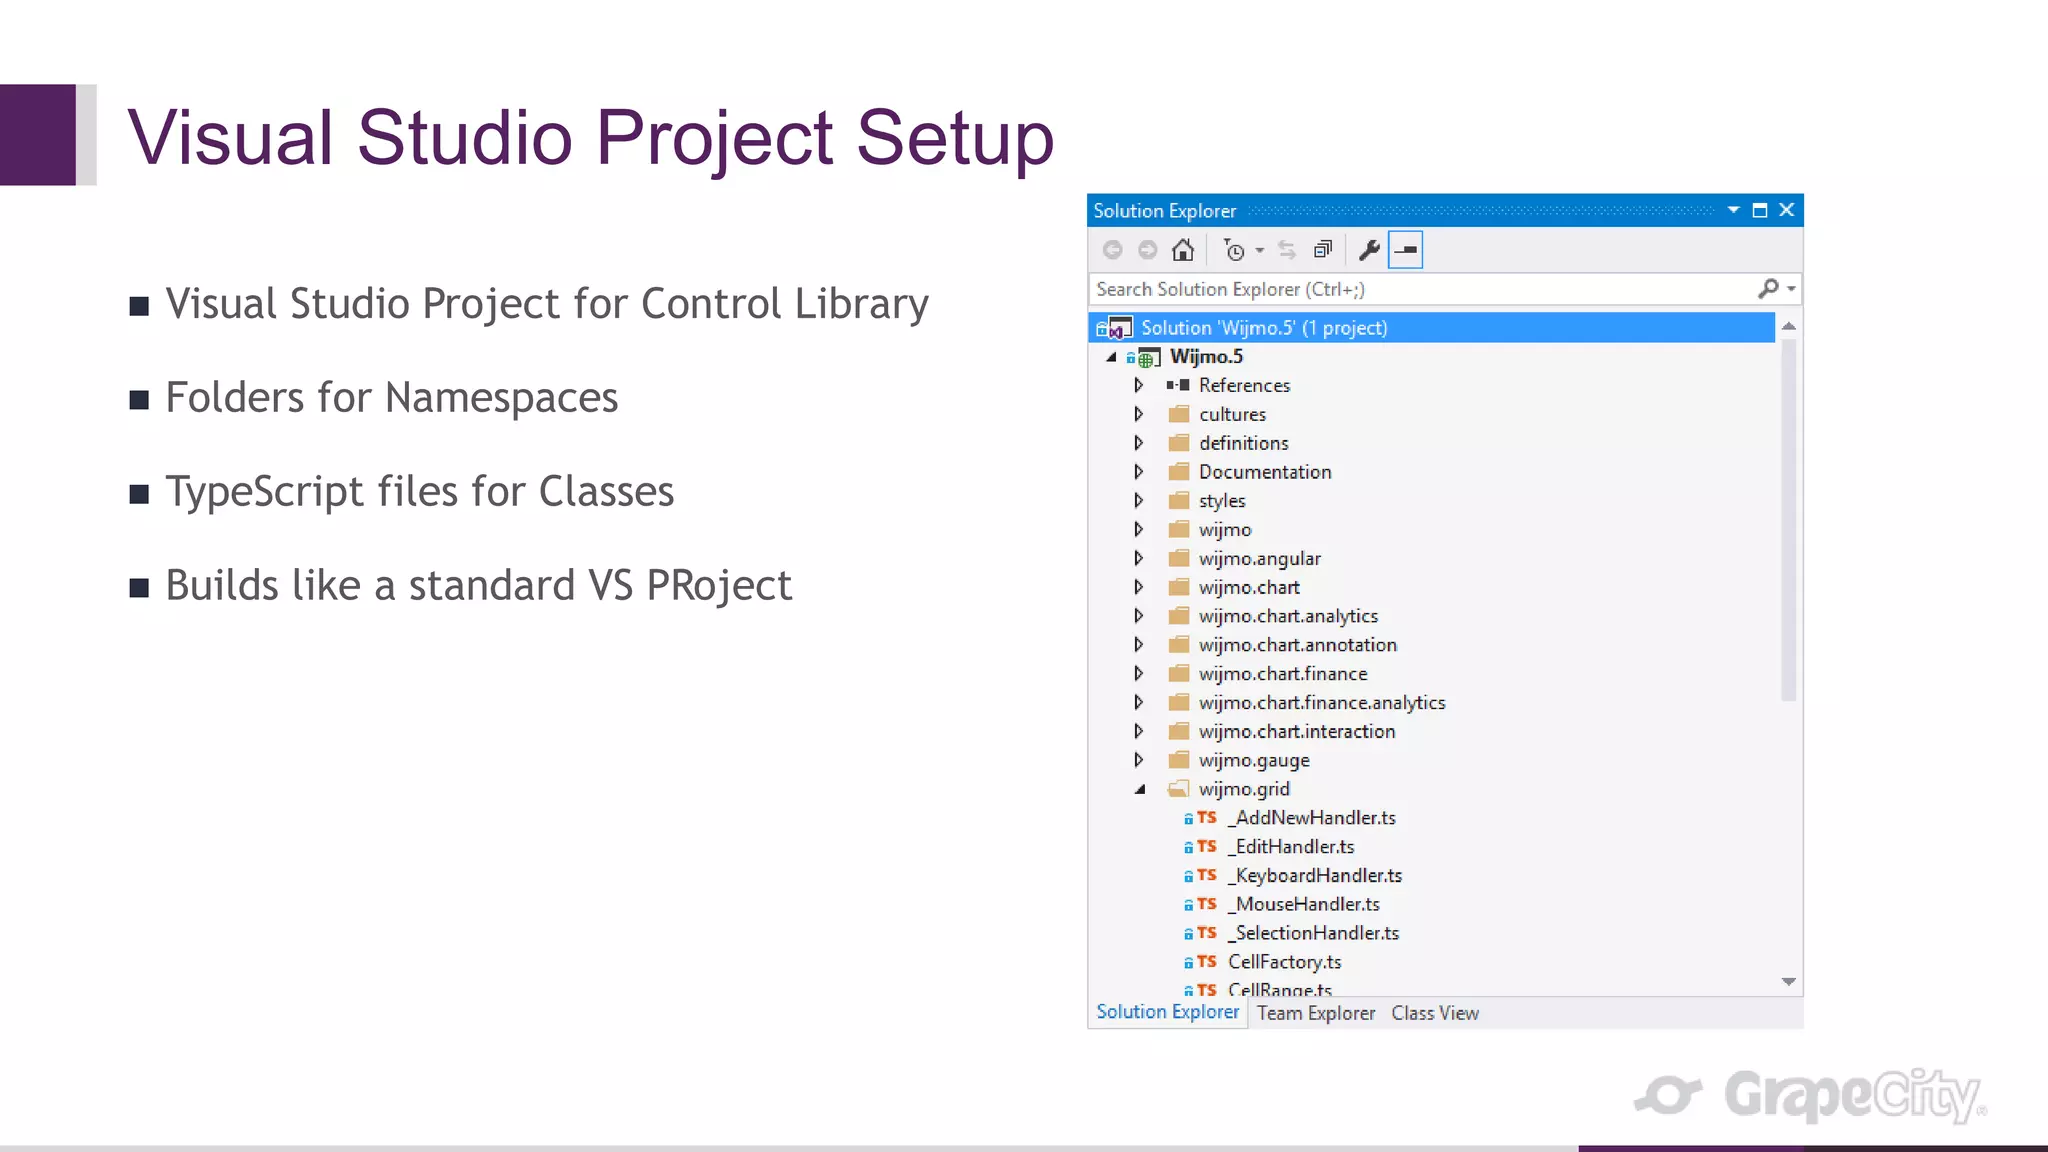The image size is (2048, 1152).
Task: Click the Documentation folder icon
Action: pyautogui.click(x=1179, y=472)
